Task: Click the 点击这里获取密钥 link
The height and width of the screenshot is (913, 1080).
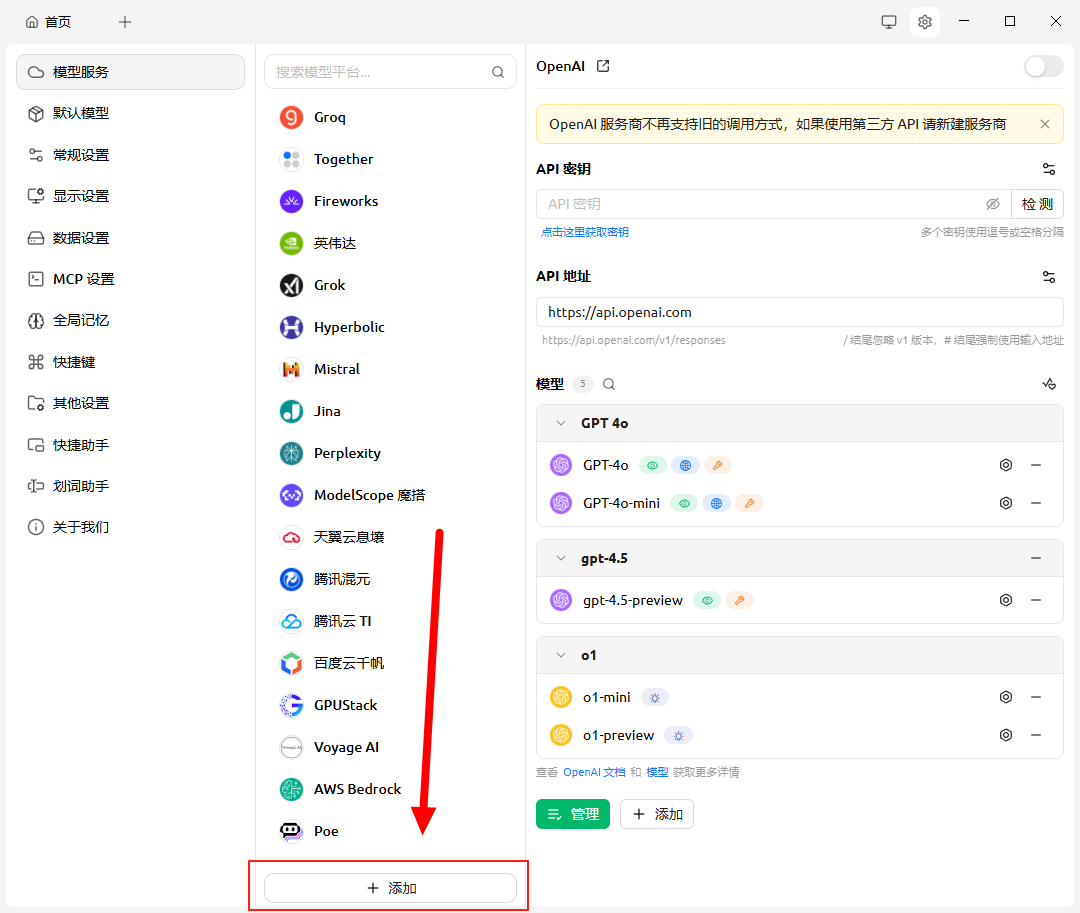Action: coord(585,232)
